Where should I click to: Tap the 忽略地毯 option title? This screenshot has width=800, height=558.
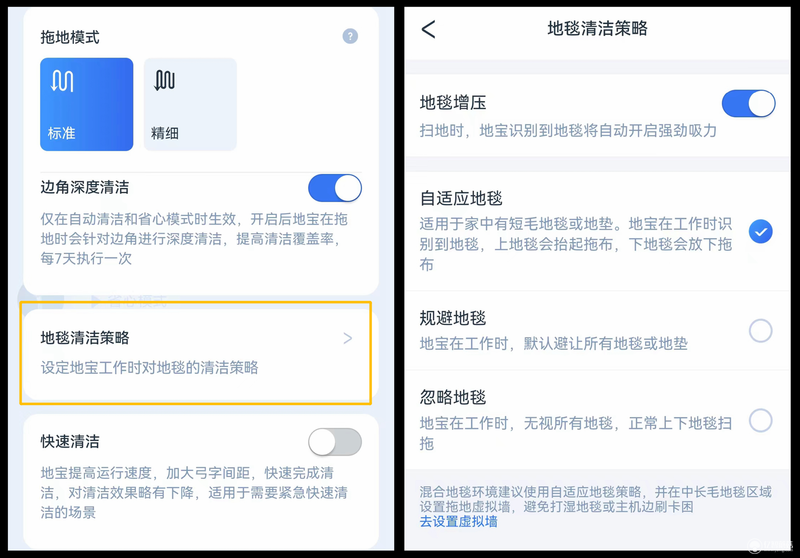point(453,397)
